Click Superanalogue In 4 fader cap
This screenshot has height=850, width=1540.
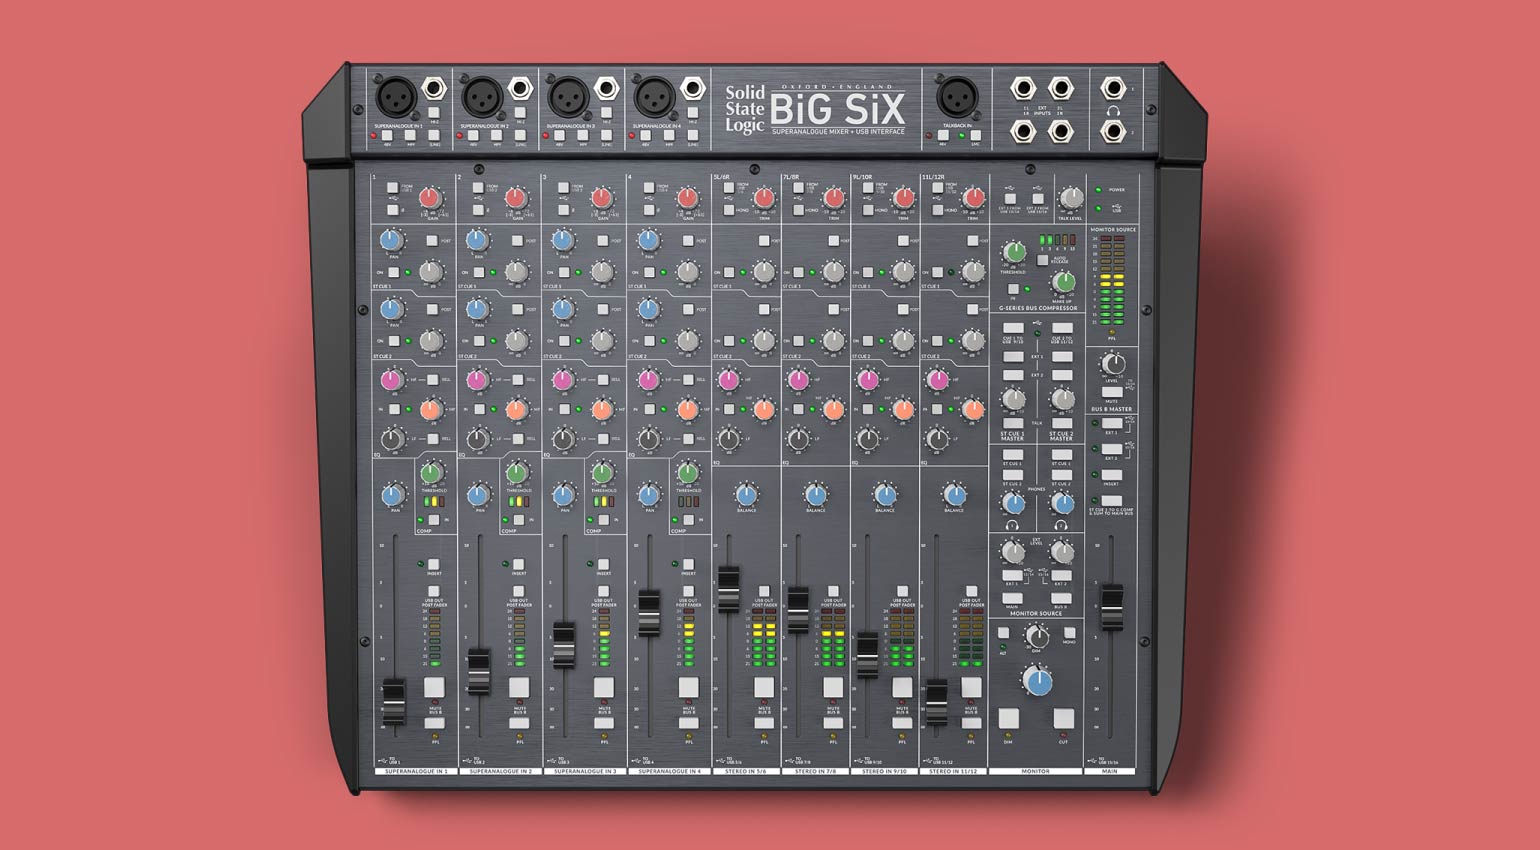tap(649, 614)
